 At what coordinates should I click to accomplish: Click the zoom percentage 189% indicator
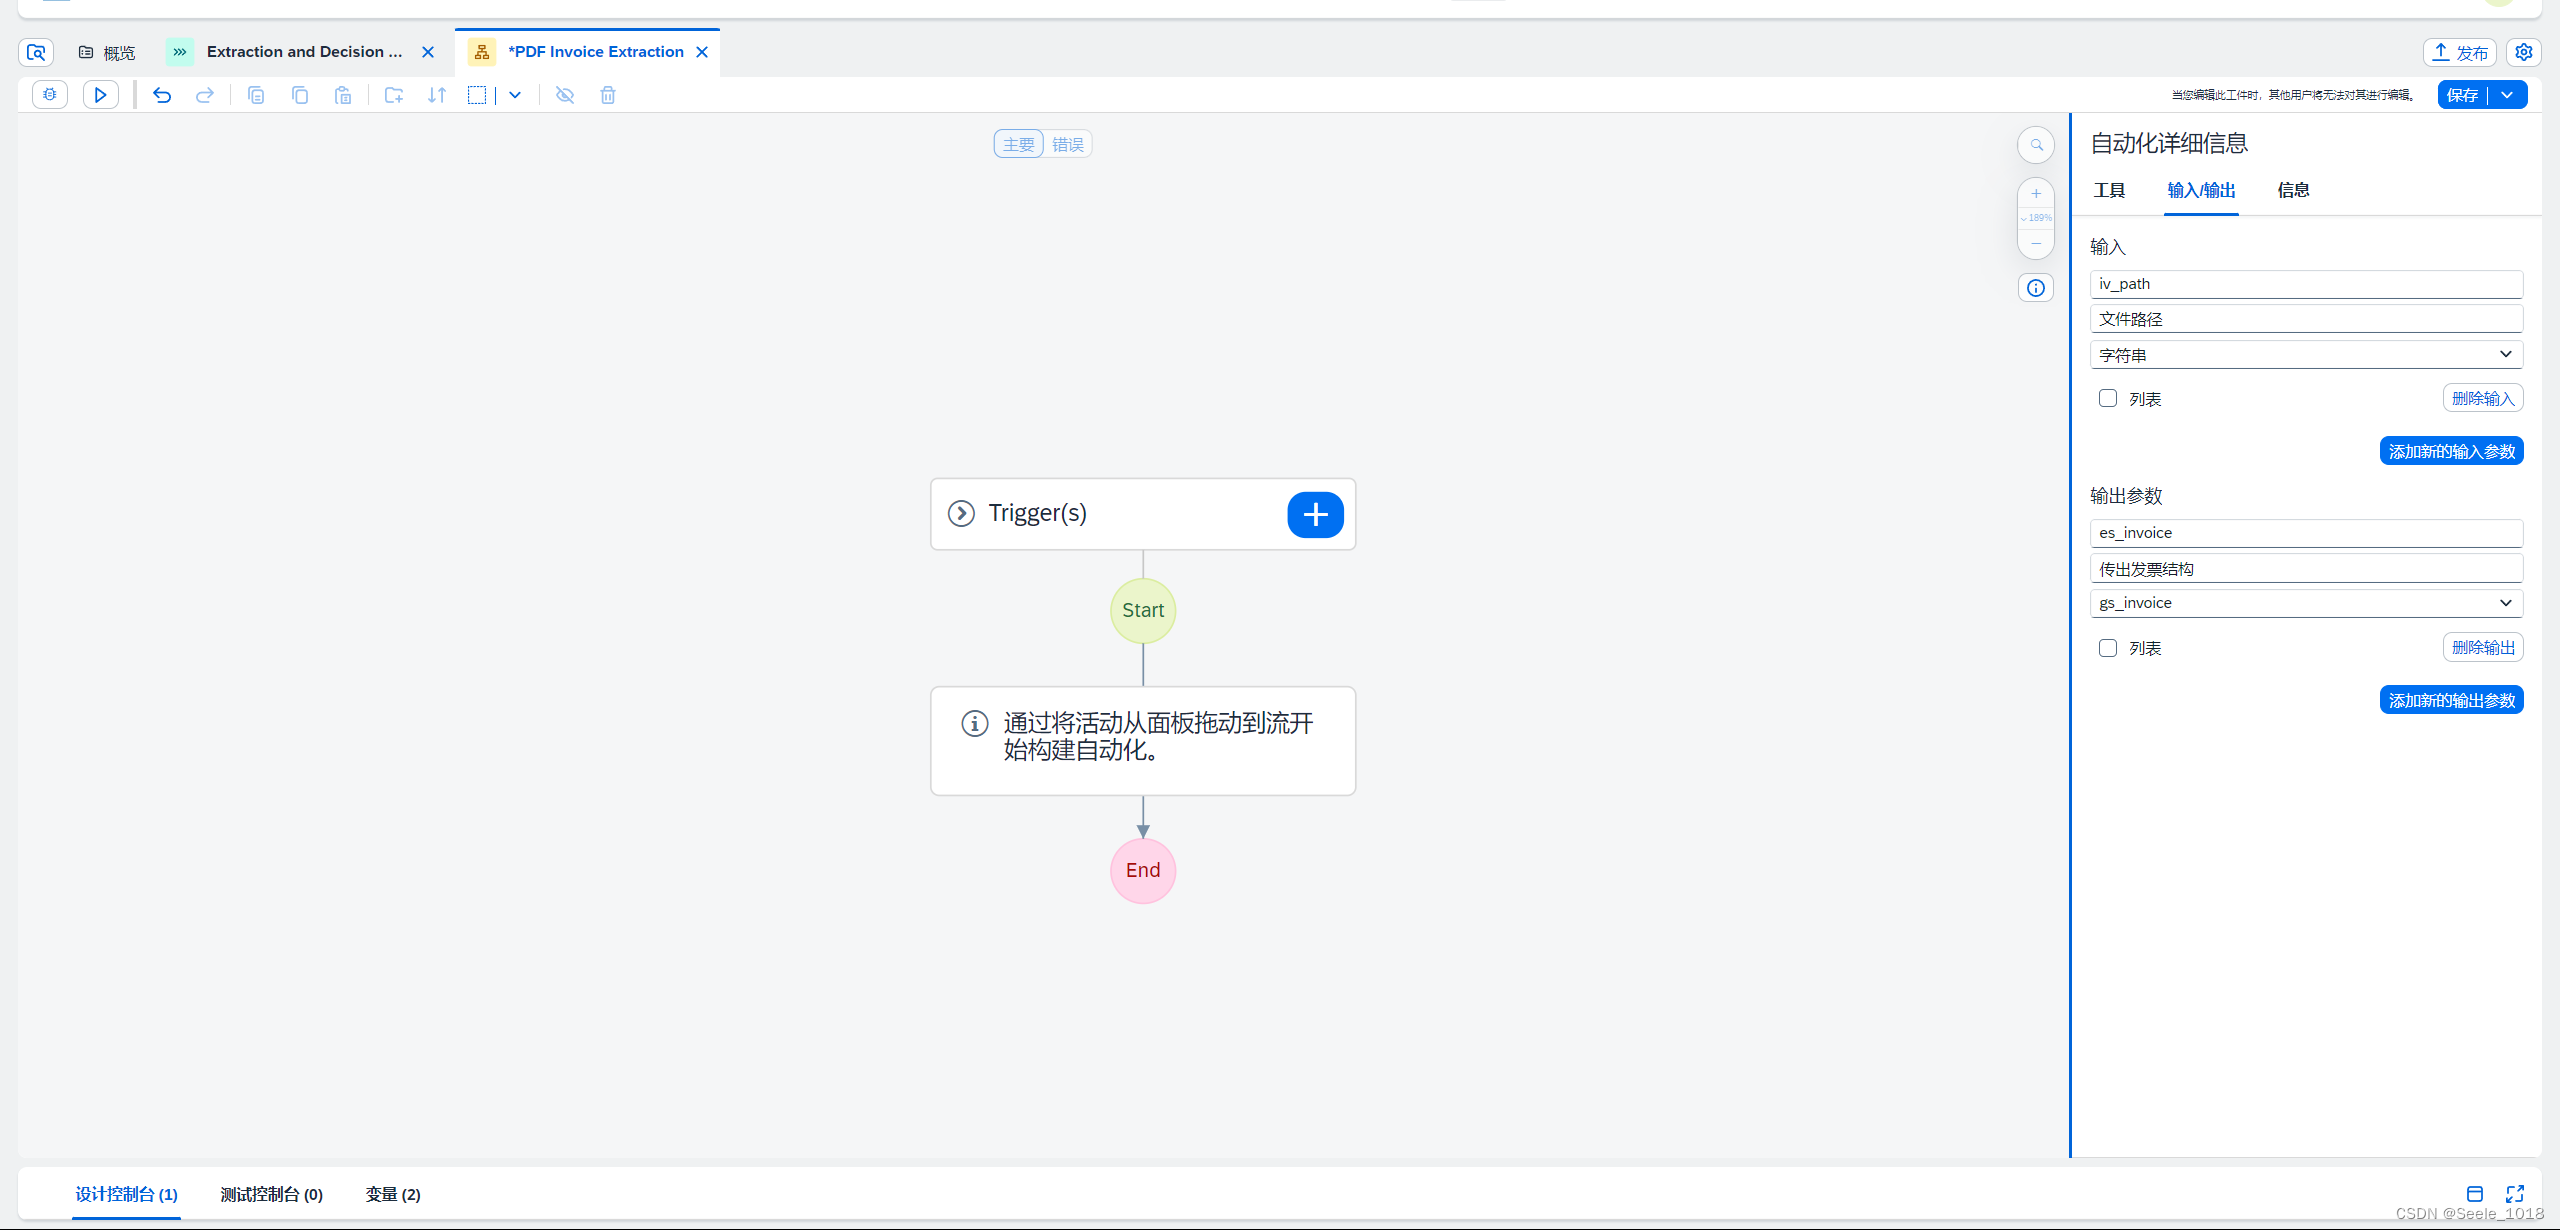tap(2037, 218)
